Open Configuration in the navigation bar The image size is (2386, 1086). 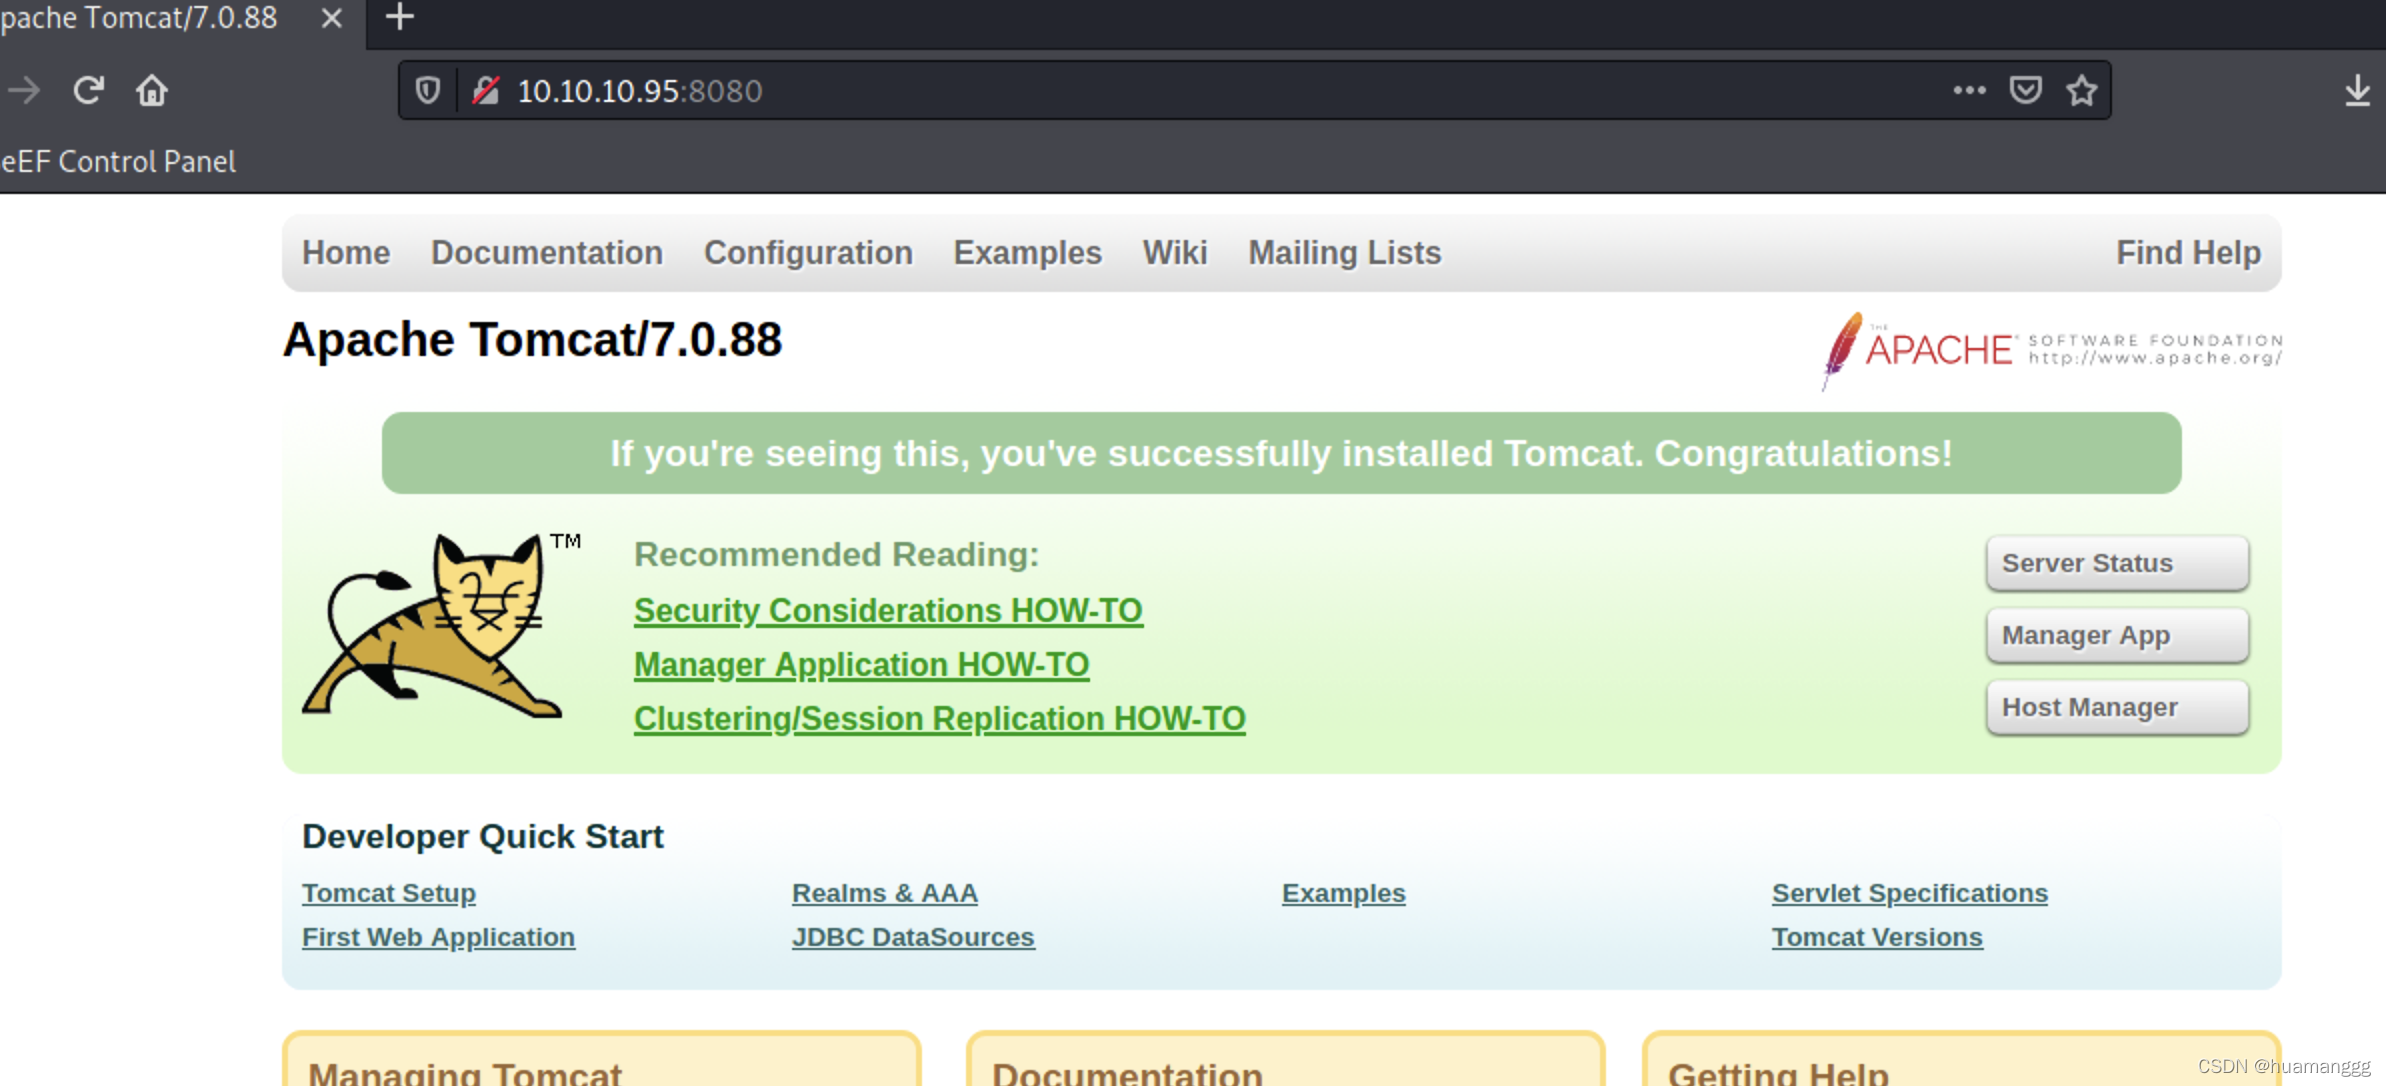[x=808, y=253]
